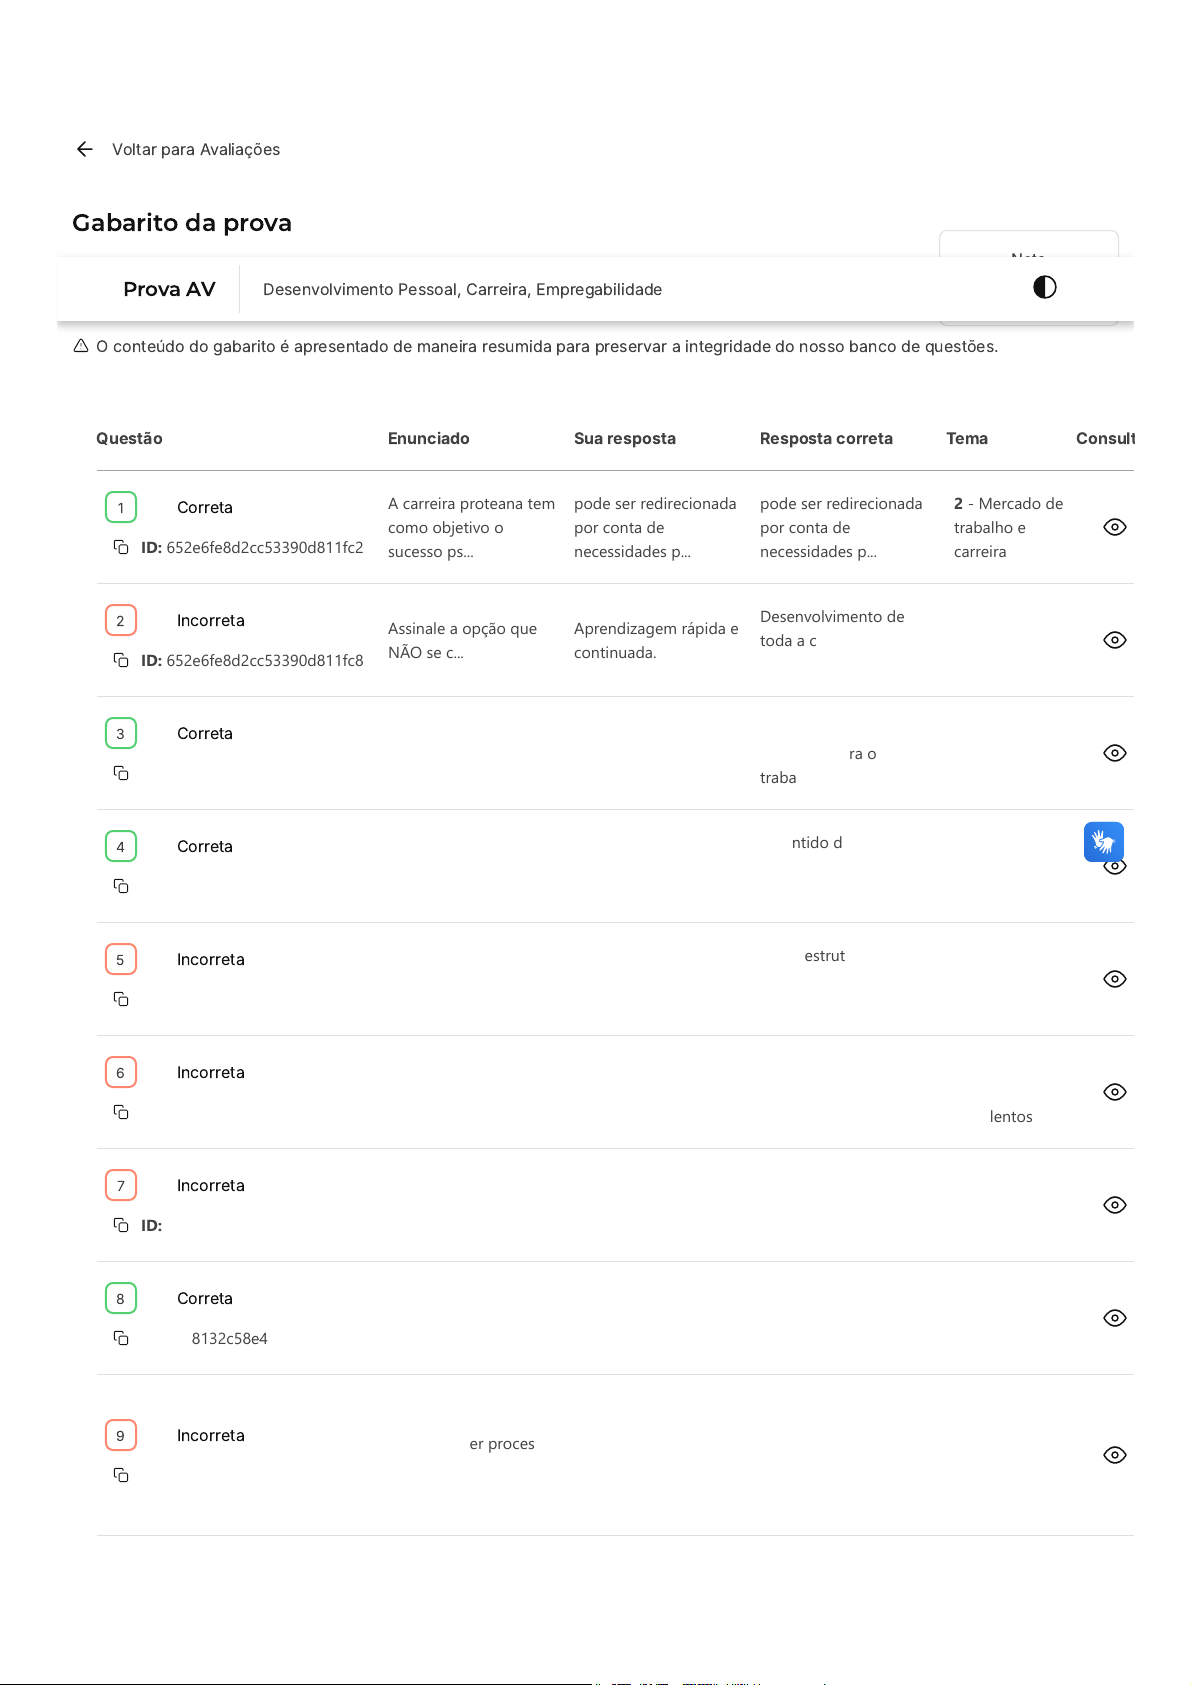Click the back arrow to Avaliações
This screenshot has height=1685, width=1191.
click(85, 149)
